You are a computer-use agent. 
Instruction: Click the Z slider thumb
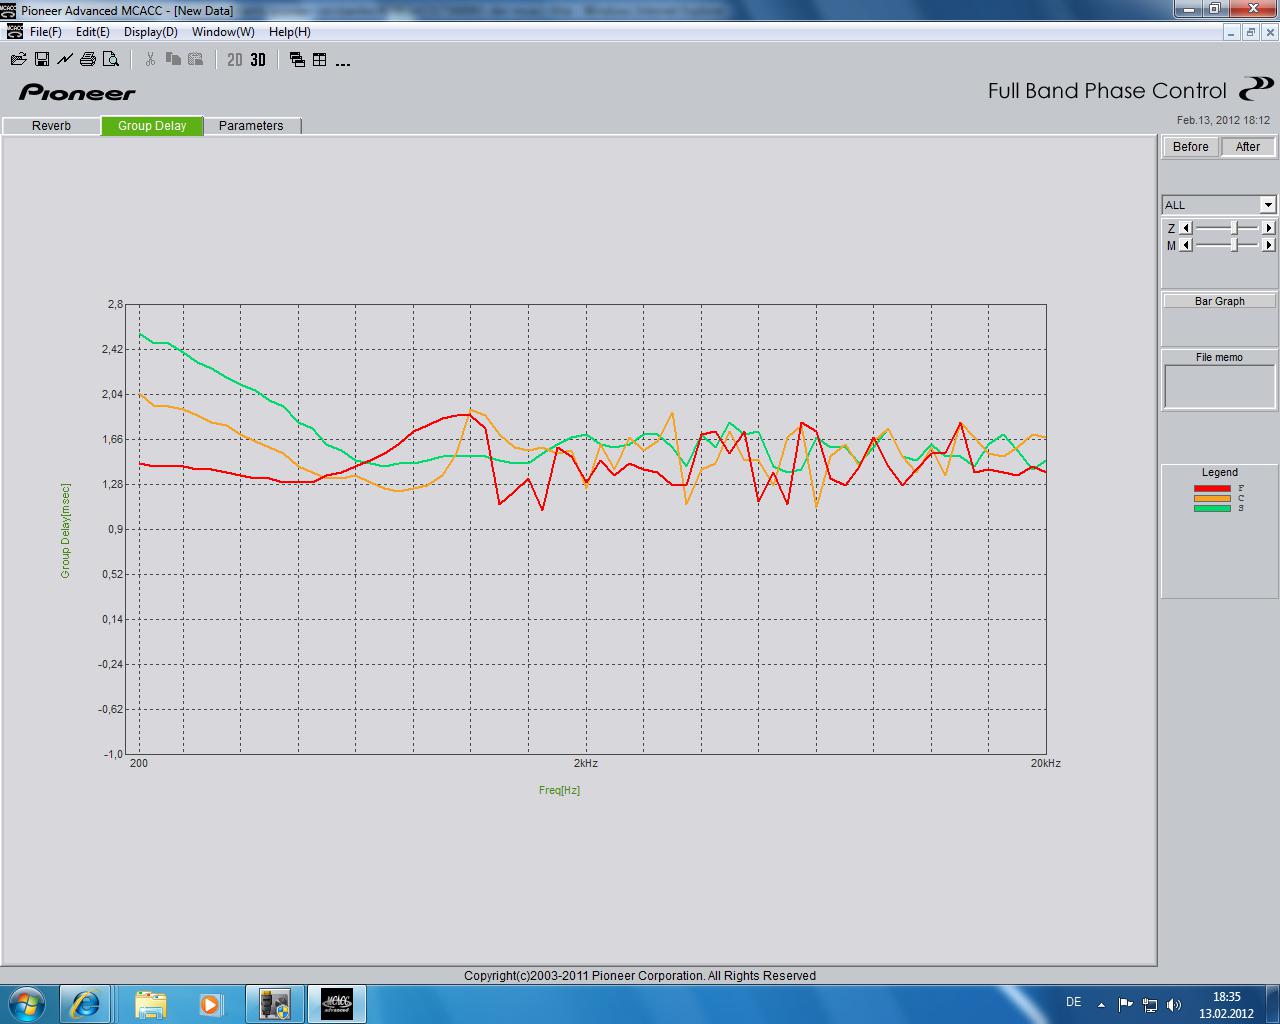click(x=1235, y=228)
